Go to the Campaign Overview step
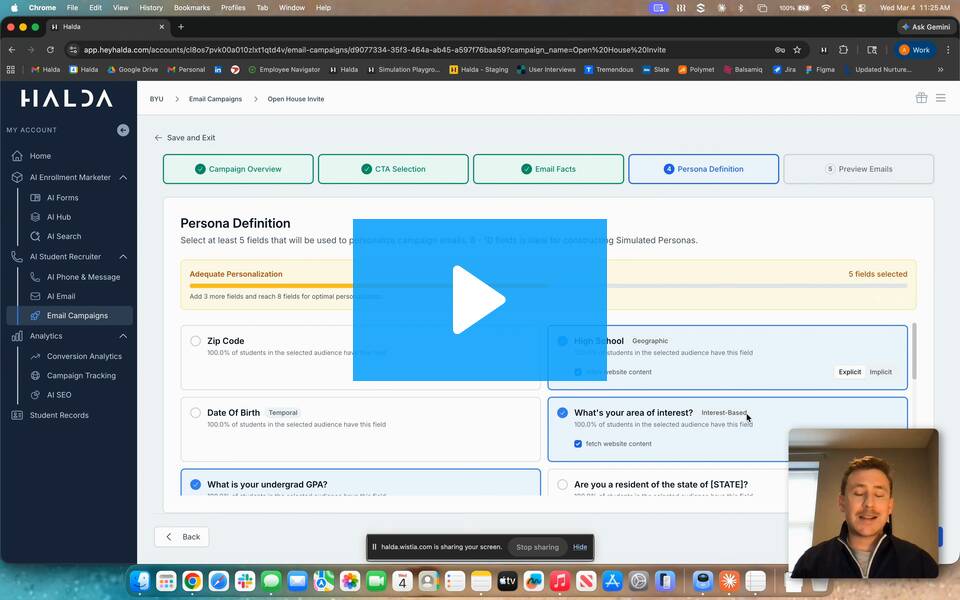The height and width of the screenshot is (600, 960). tap(238, 169)
